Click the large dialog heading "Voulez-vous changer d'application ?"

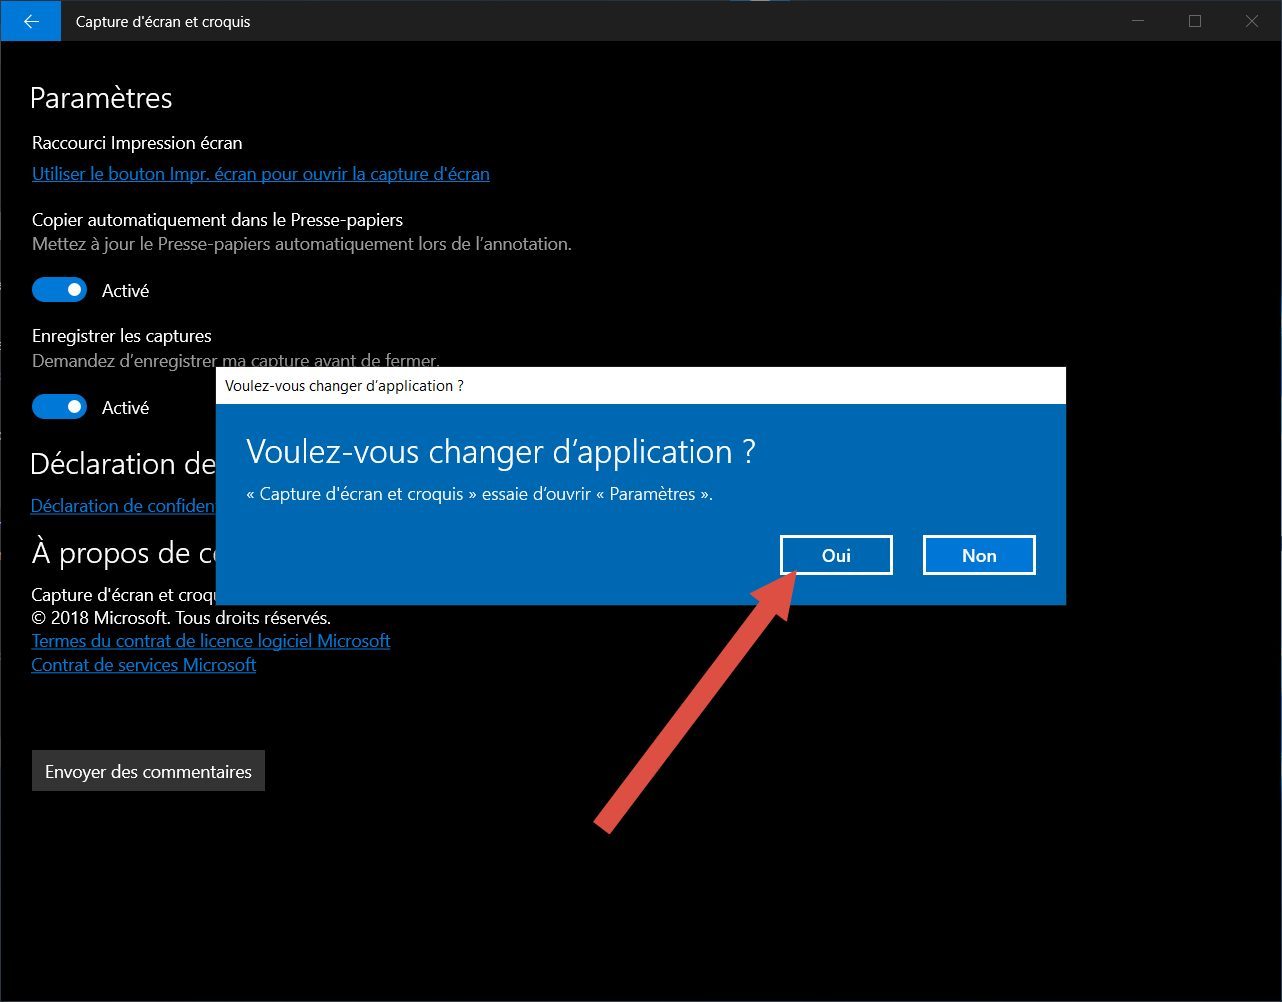coord(500,452)
